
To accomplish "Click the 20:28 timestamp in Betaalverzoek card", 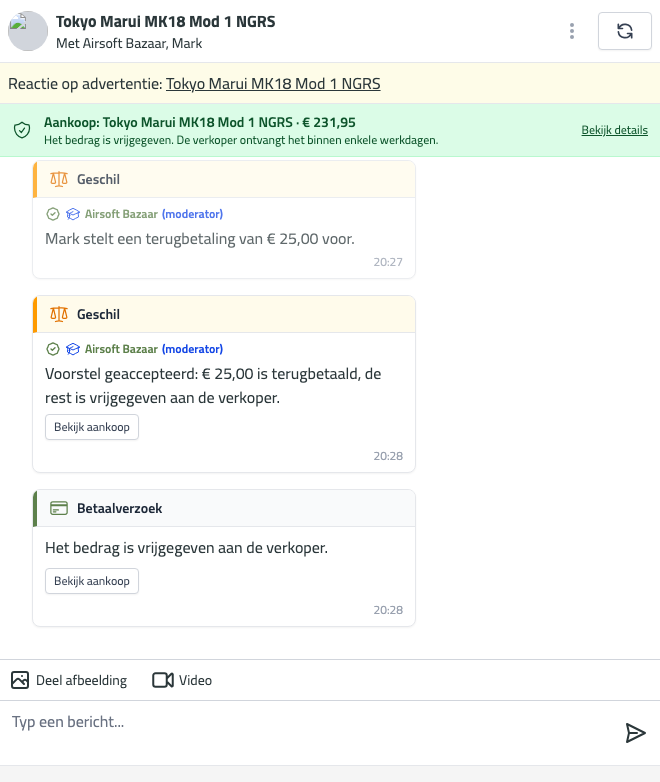I will pos(388,610).
